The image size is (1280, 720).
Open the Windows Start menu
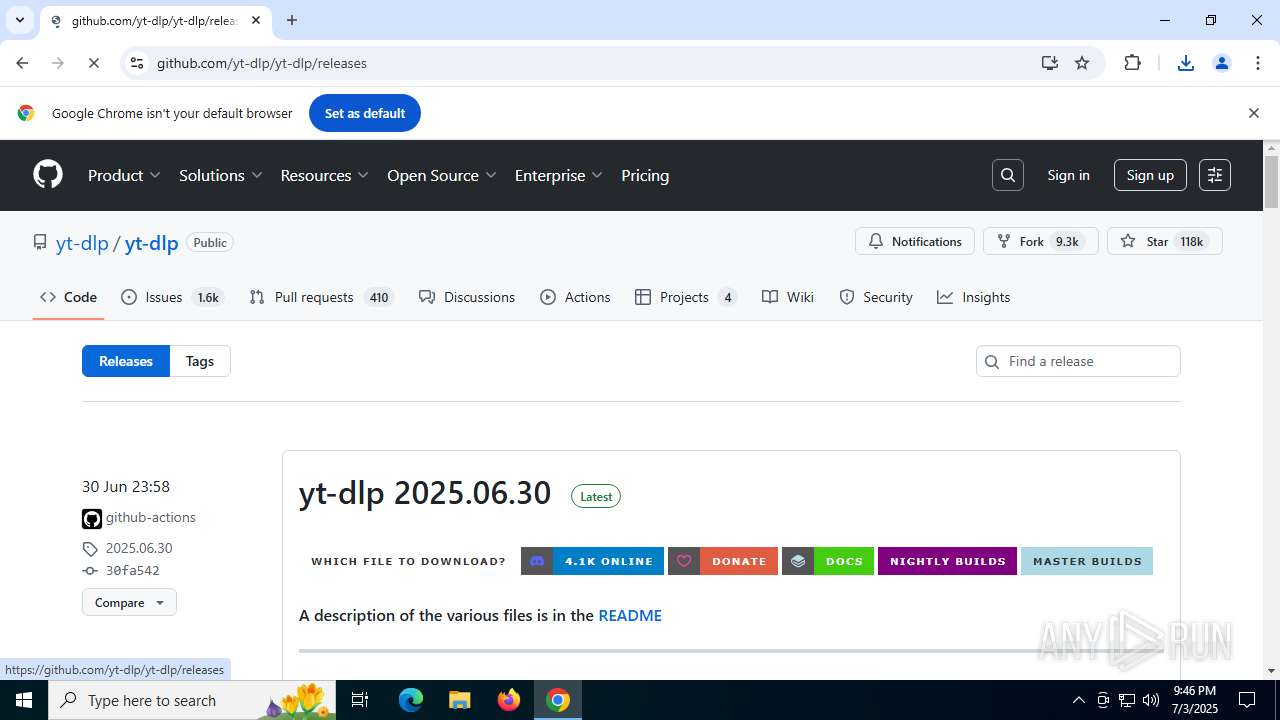(x=24, y=700)
